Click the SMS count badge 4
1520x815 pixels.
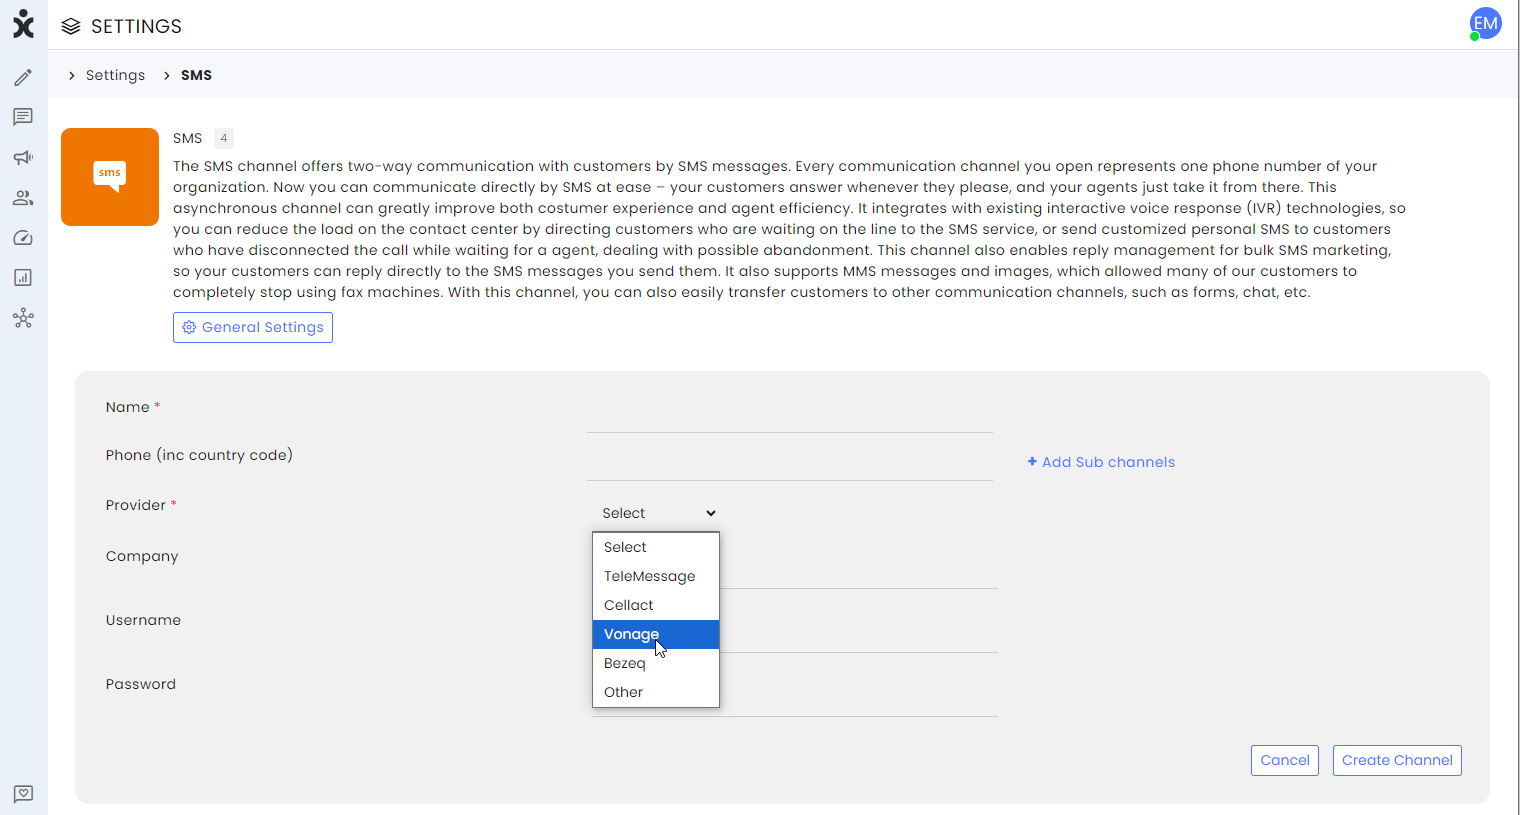click(x=224, y=138)
